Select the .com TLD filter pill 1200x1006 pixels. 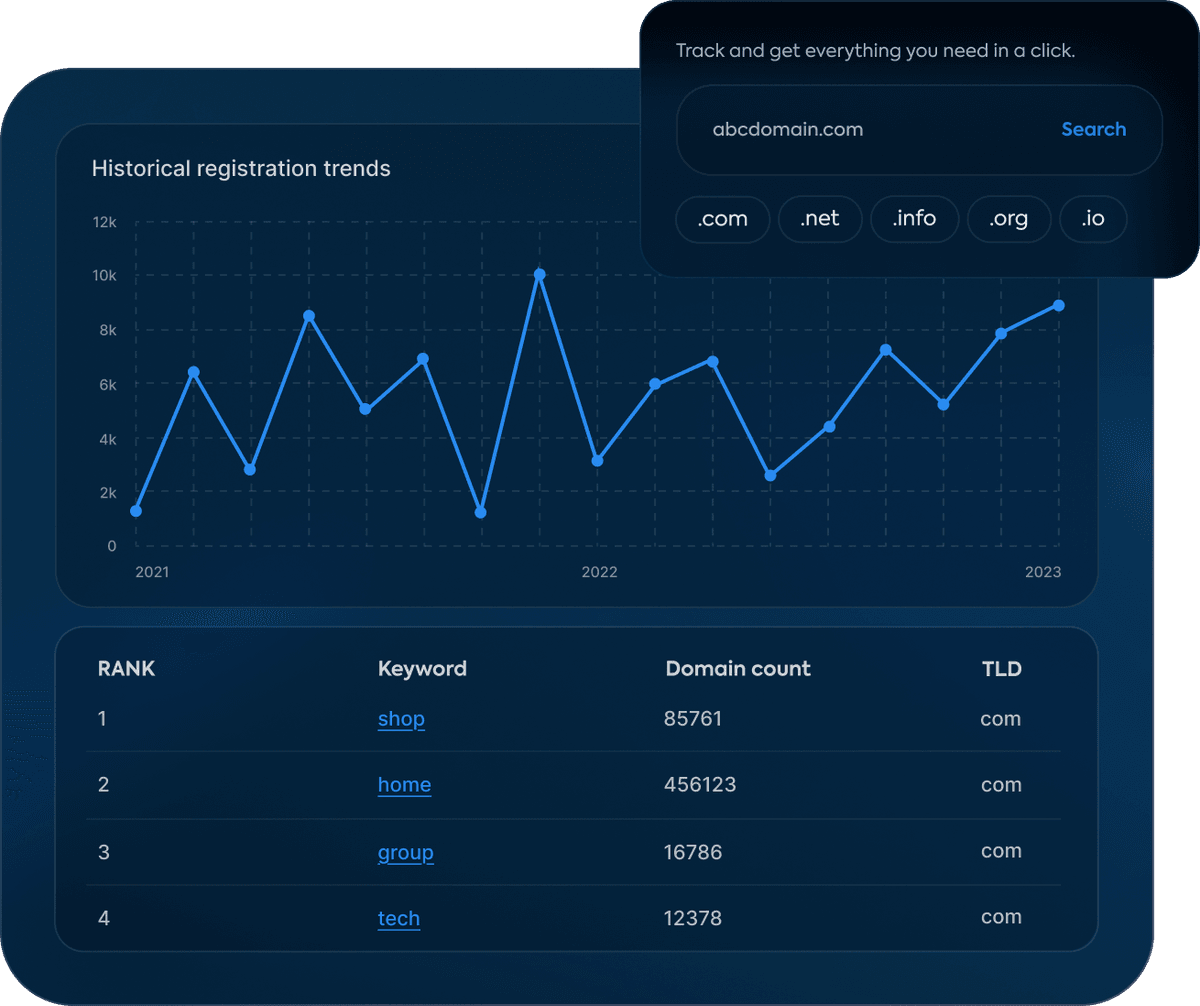(x=722, y=219)
